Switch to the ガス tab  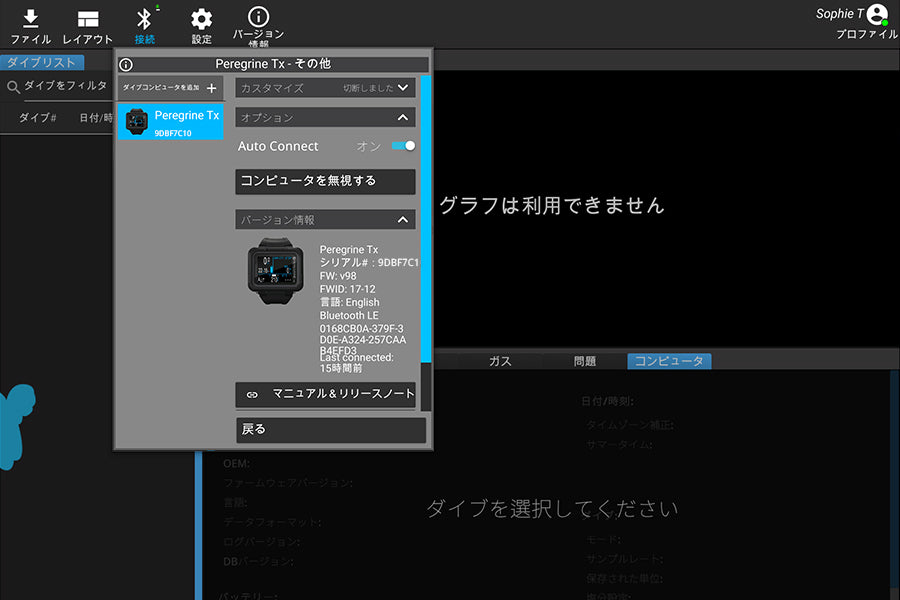coord(500,361)
